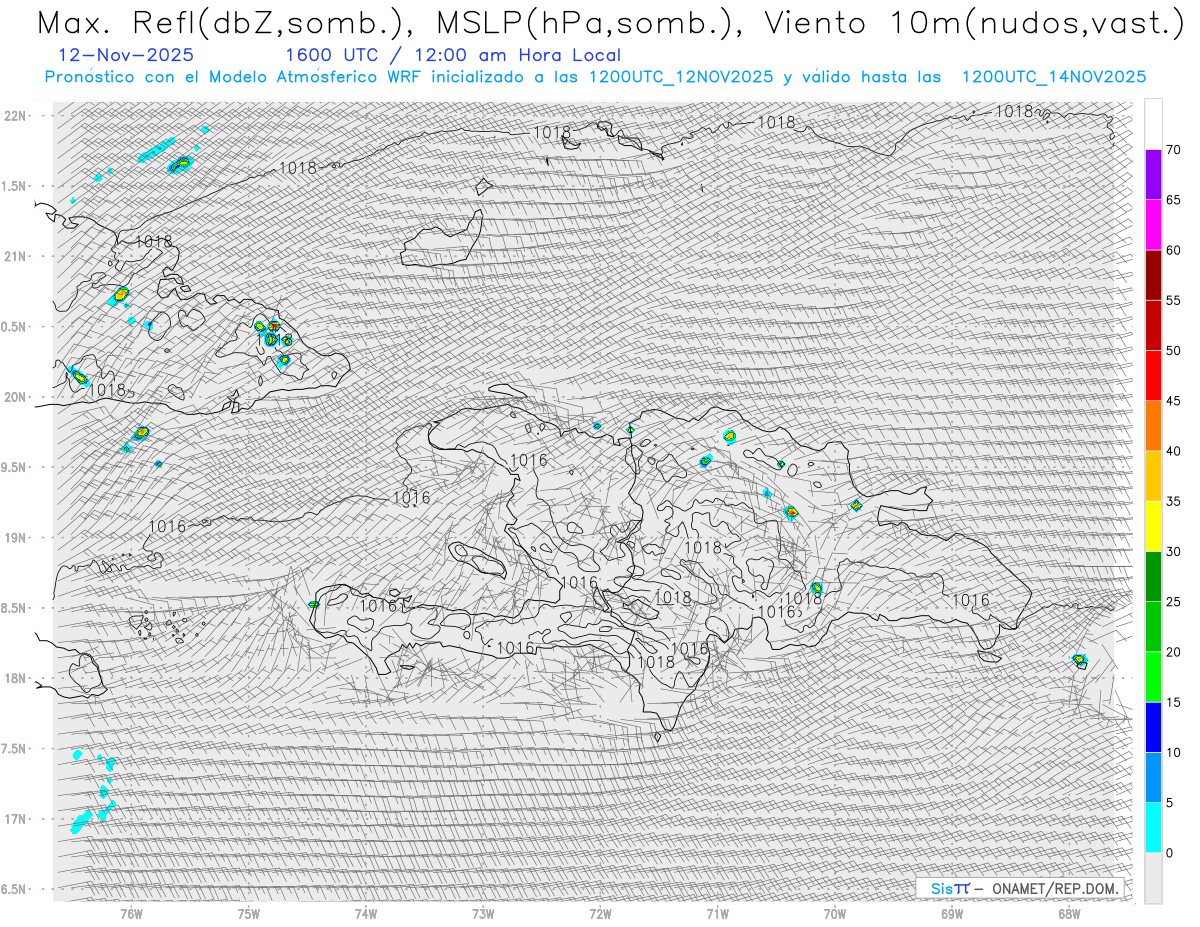Image resolution: width=1200 pixels, height=927 pixels.
Task: Click the colorbar tick value '10'
Action: 1173,752
